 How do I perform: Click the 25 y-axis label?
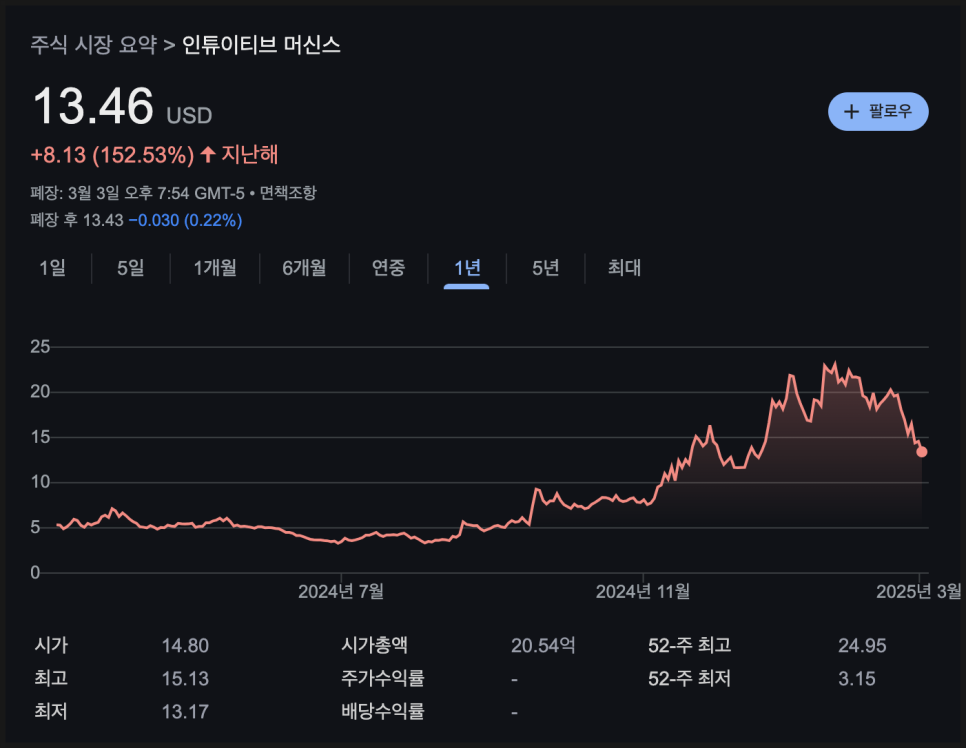point(40,347)
